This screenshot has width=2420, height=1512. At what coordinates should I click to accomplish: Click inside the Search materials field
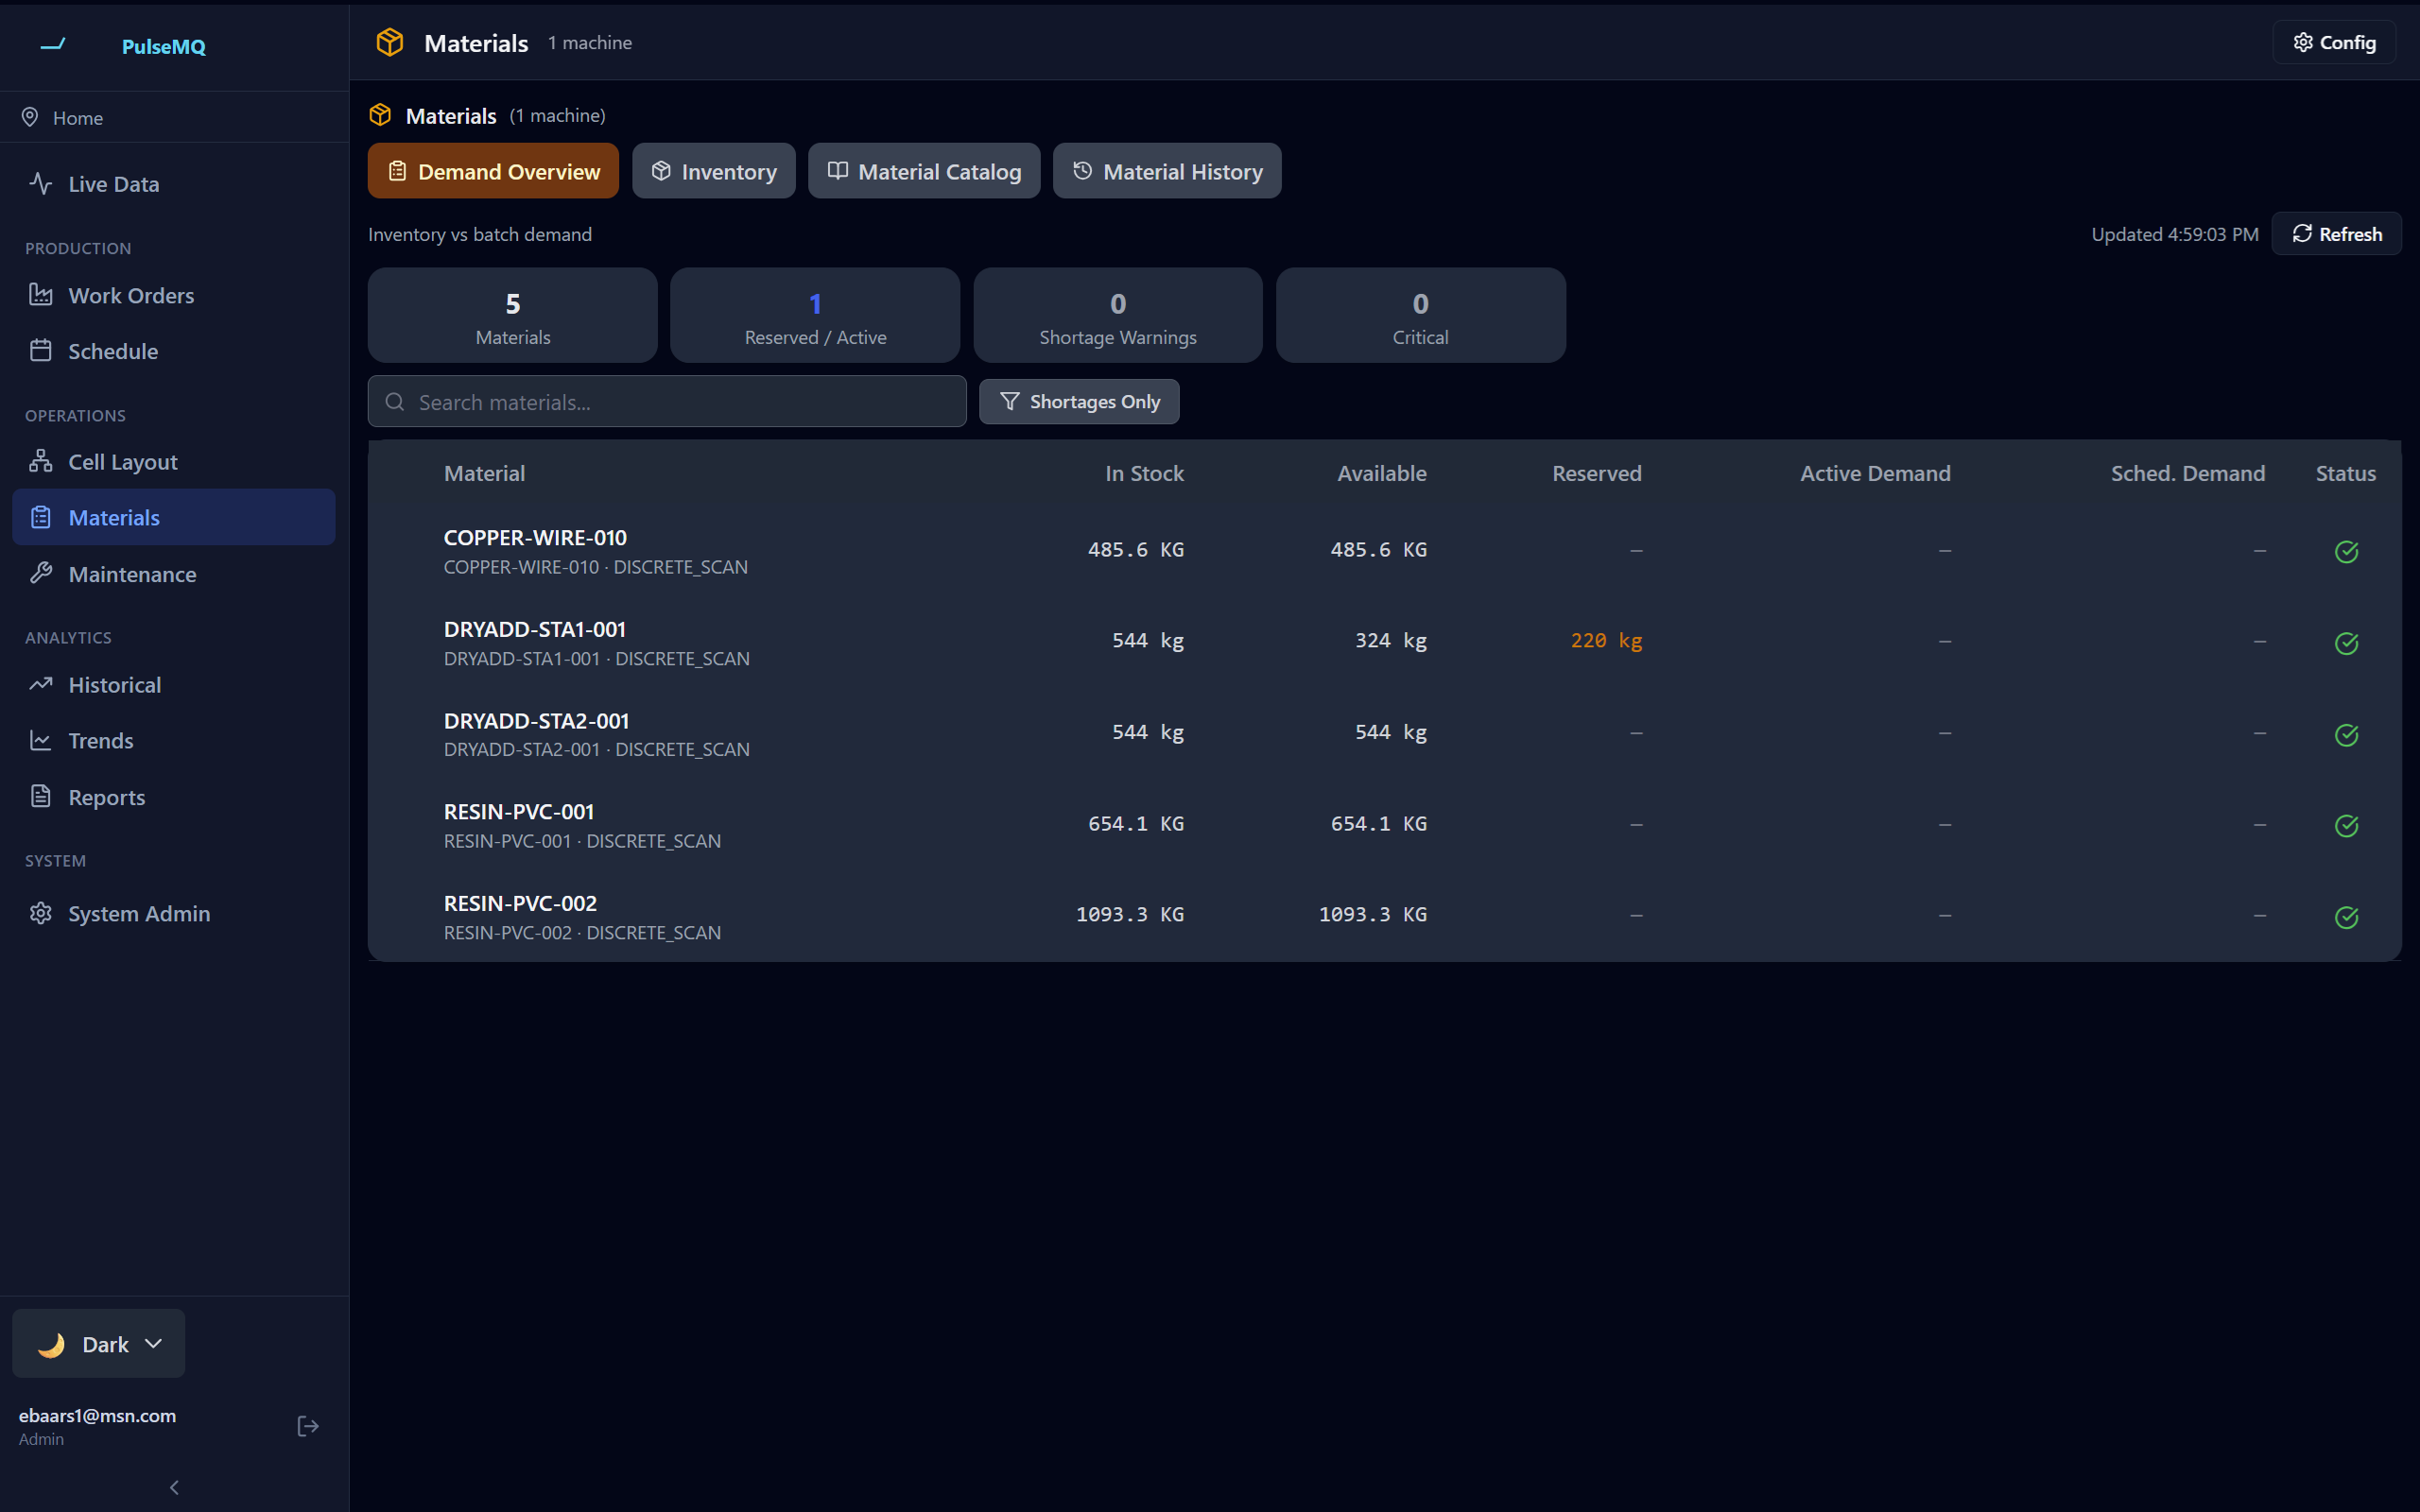(x=666, y=401)
